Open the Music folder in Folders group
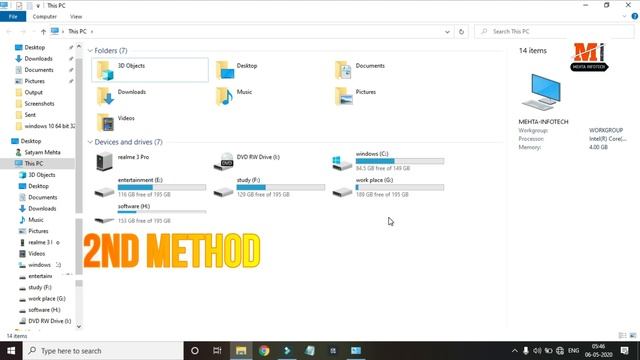 tap(234, 96)
